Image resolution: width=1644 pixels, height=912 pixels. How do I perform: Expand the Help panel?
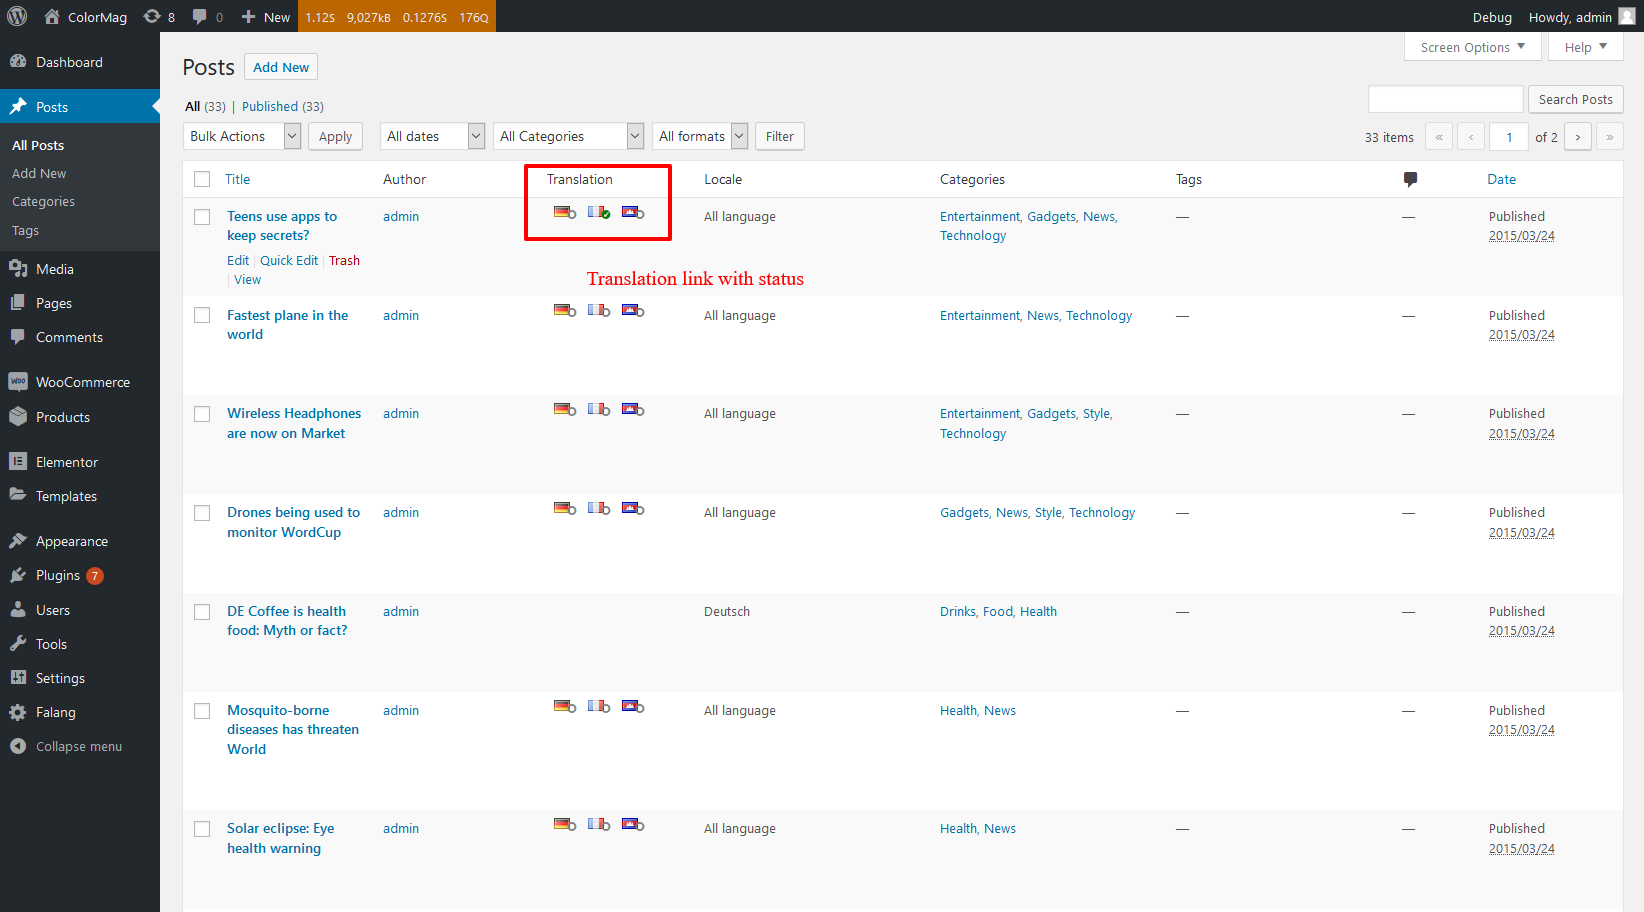click(1585, 47)
